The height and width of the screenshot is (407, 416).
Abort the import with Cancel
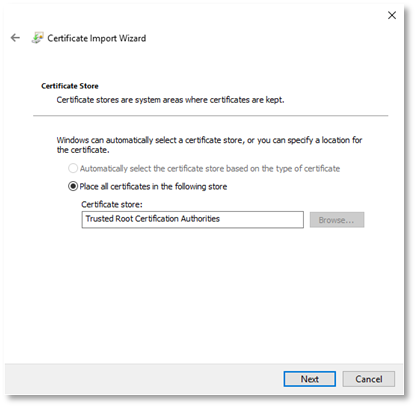[369, 379]
